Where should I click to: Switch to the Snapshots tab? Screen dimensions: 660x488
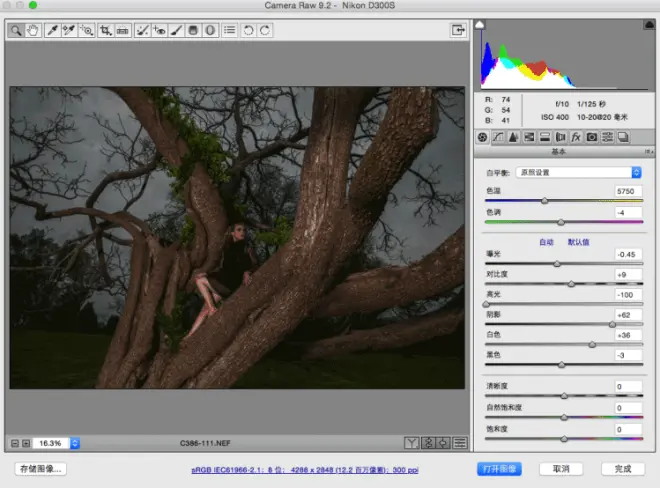pos(623,137)
